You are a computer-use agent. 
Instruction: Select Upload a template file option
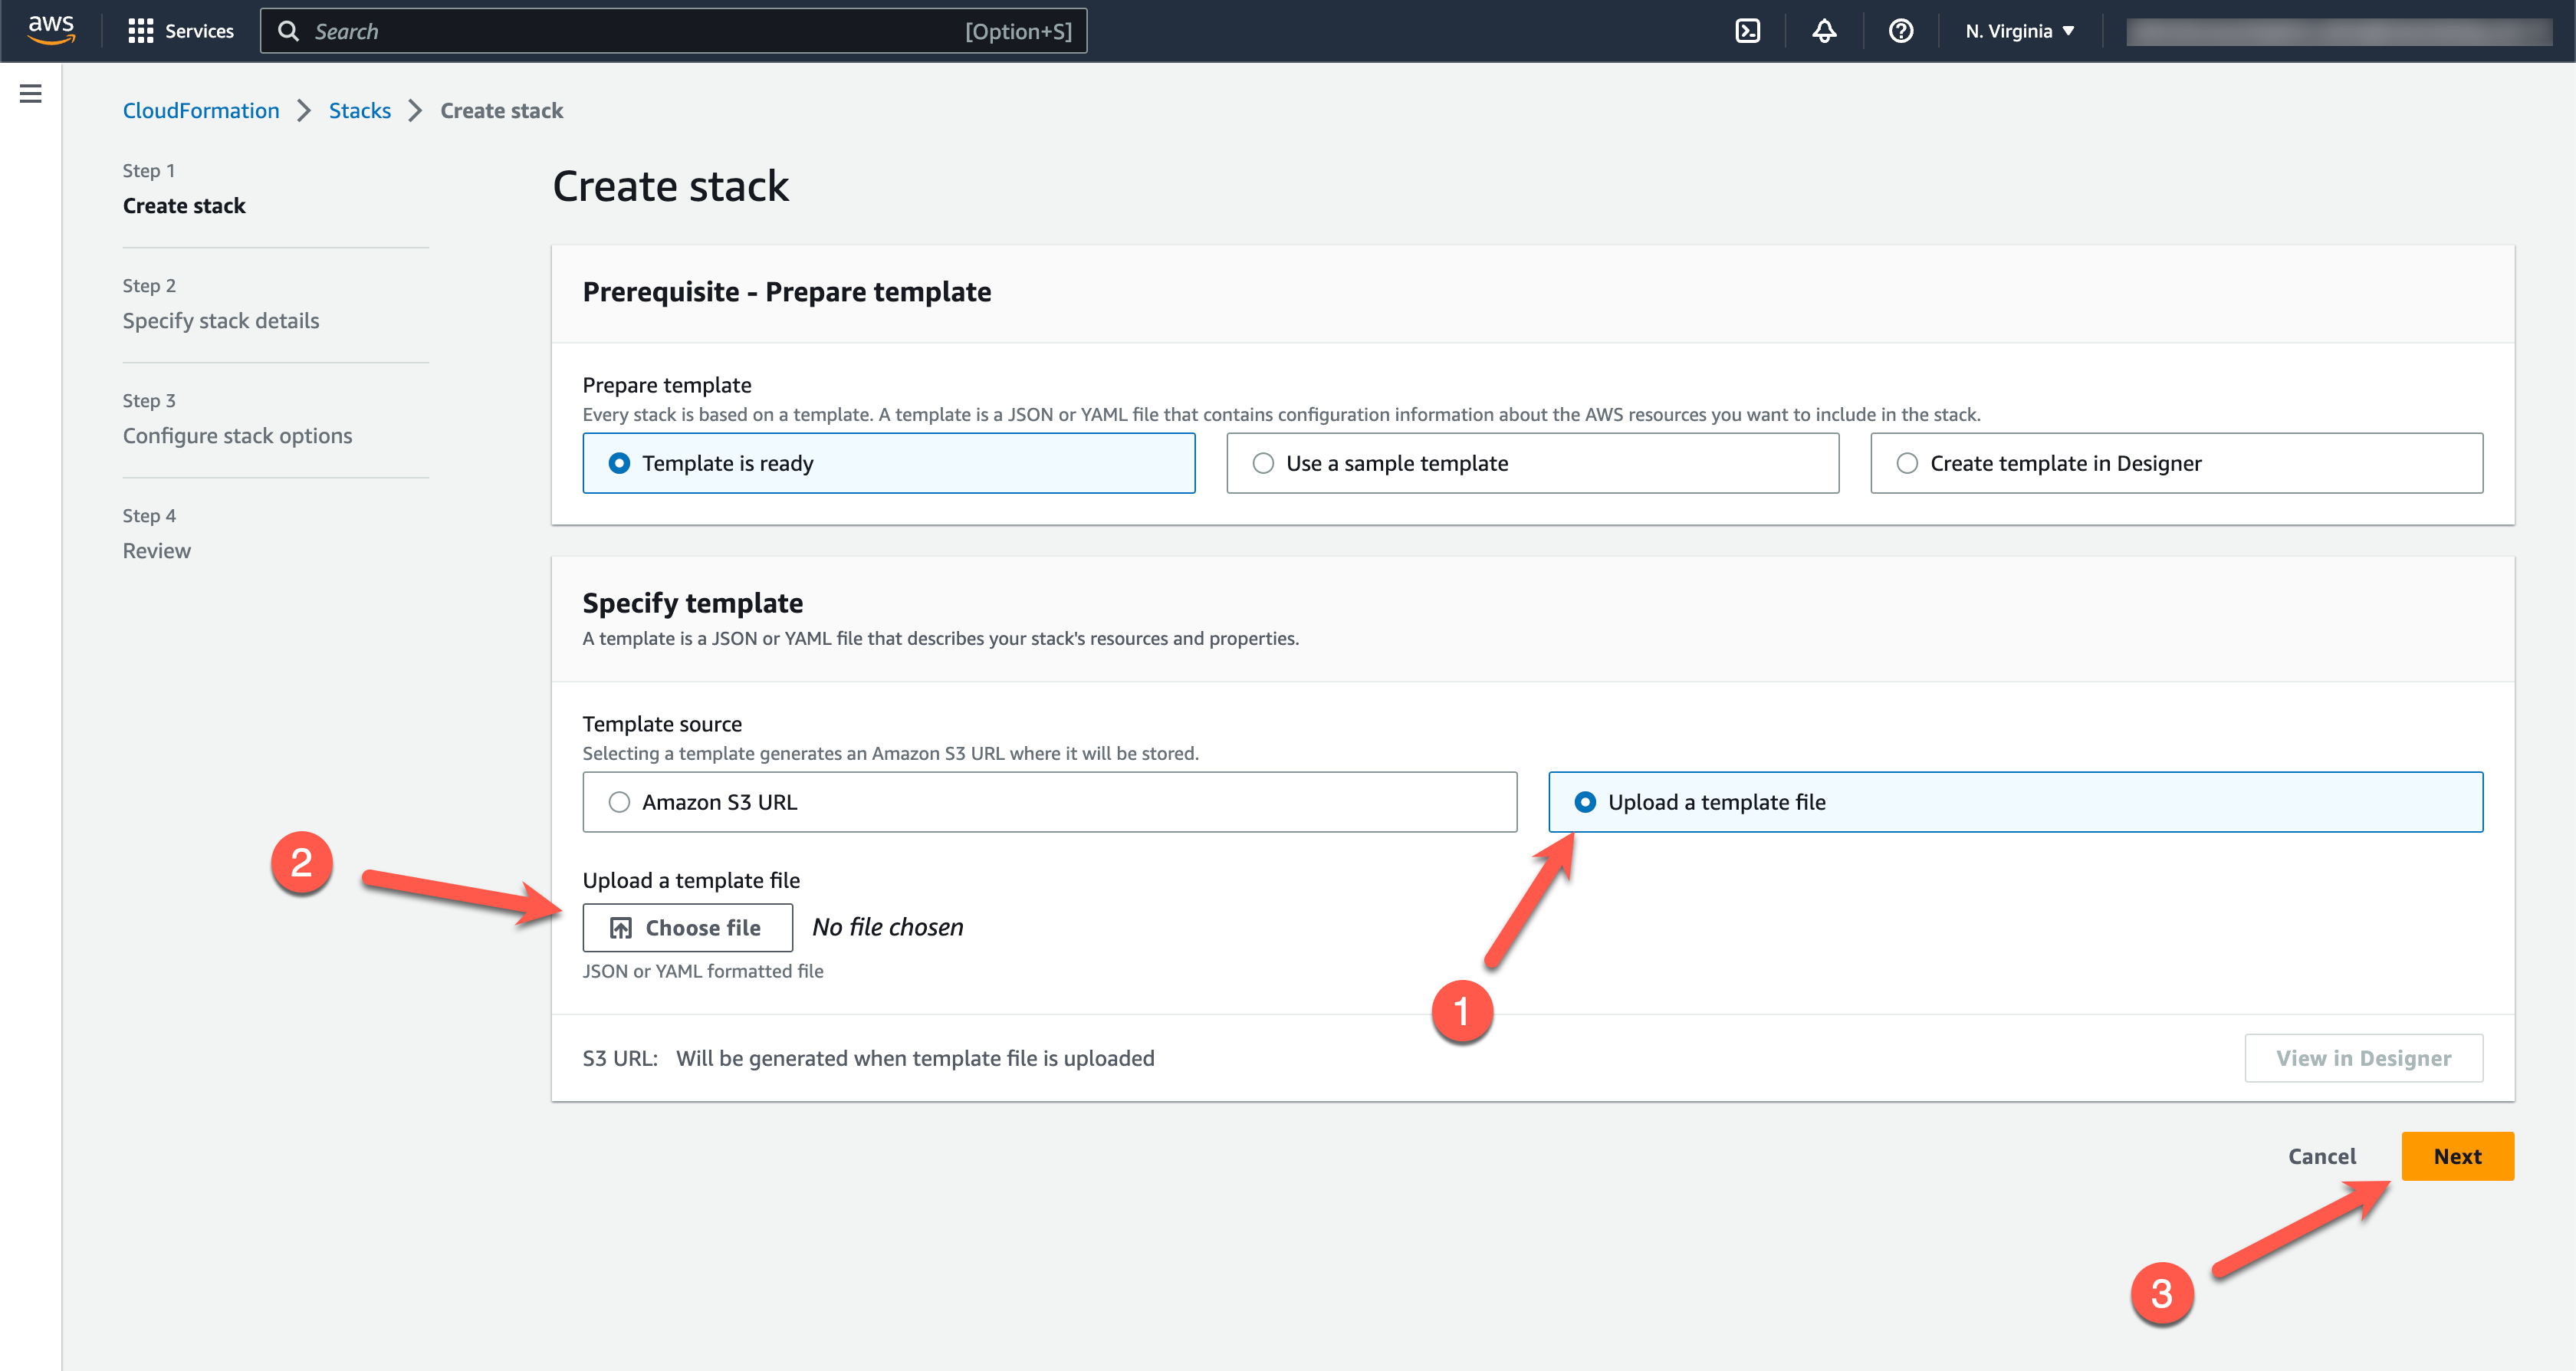click(1585, 802)
